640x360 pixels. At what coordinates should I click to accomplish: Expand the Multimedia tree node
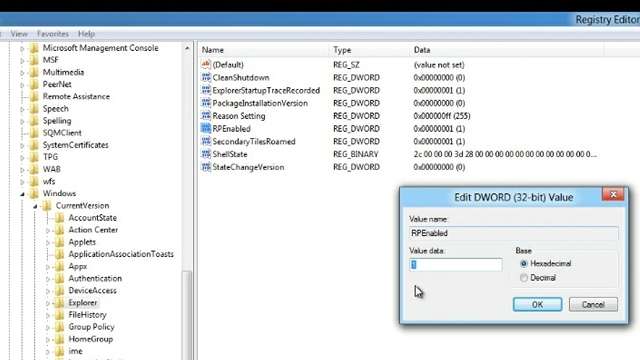pyautogui.click(x=22, y=73)
